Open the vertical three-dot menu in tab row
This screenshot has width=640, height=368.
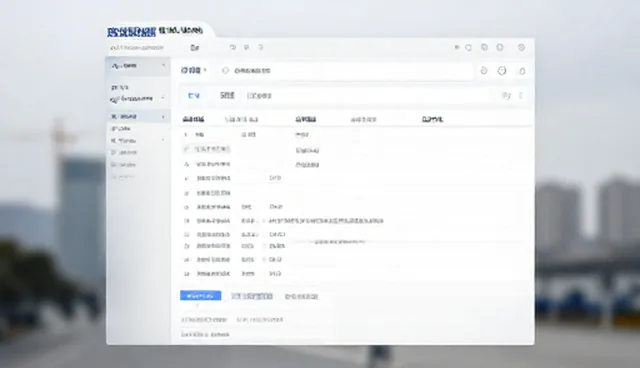coord(520,95)
